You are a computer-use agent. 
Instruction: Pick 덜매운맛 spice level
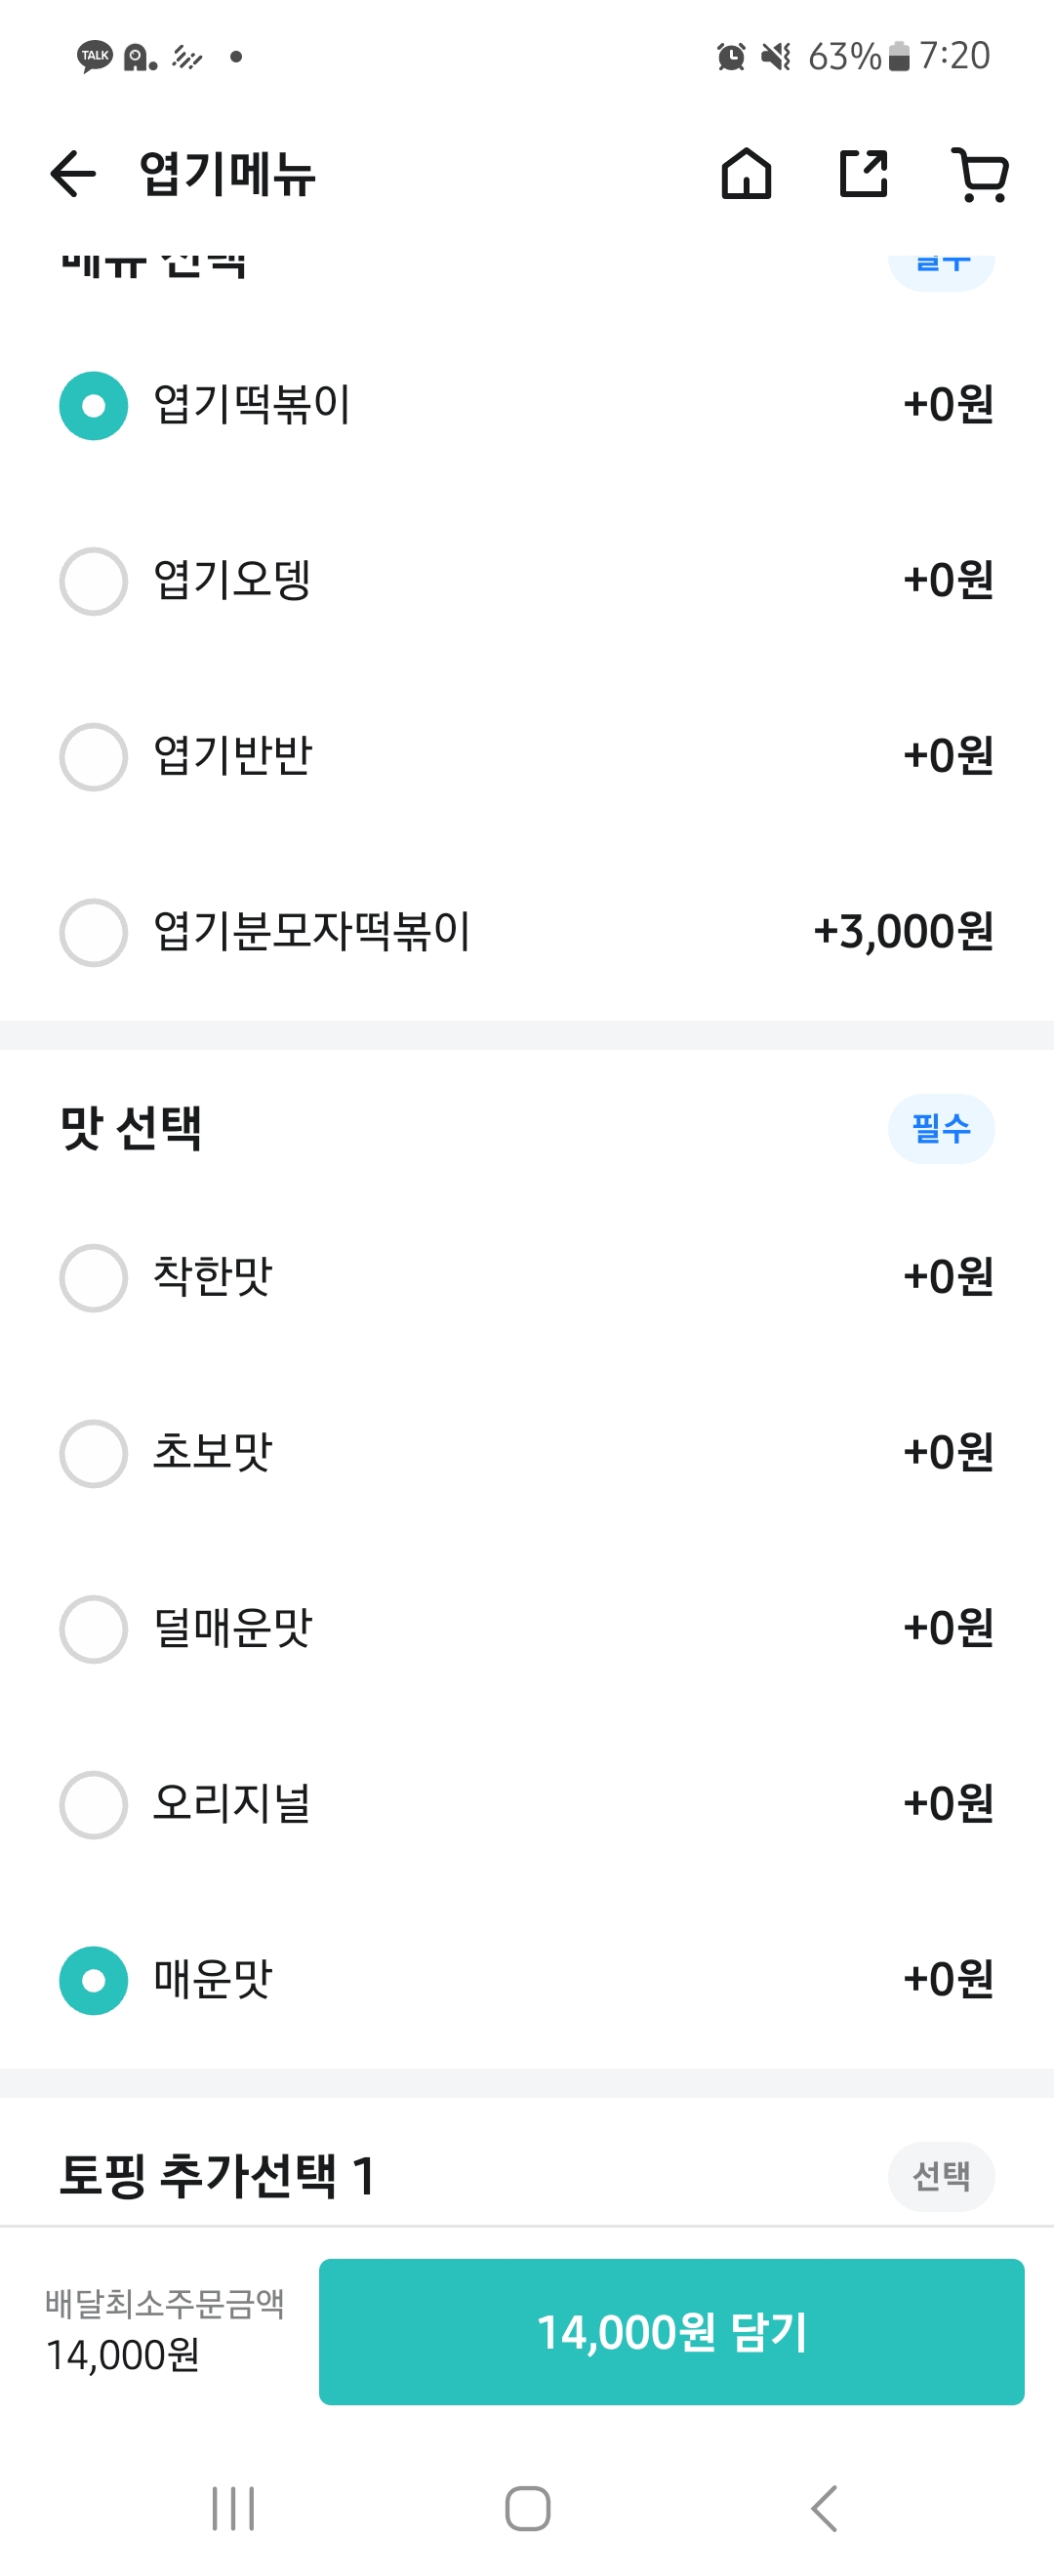point(93,1628)
